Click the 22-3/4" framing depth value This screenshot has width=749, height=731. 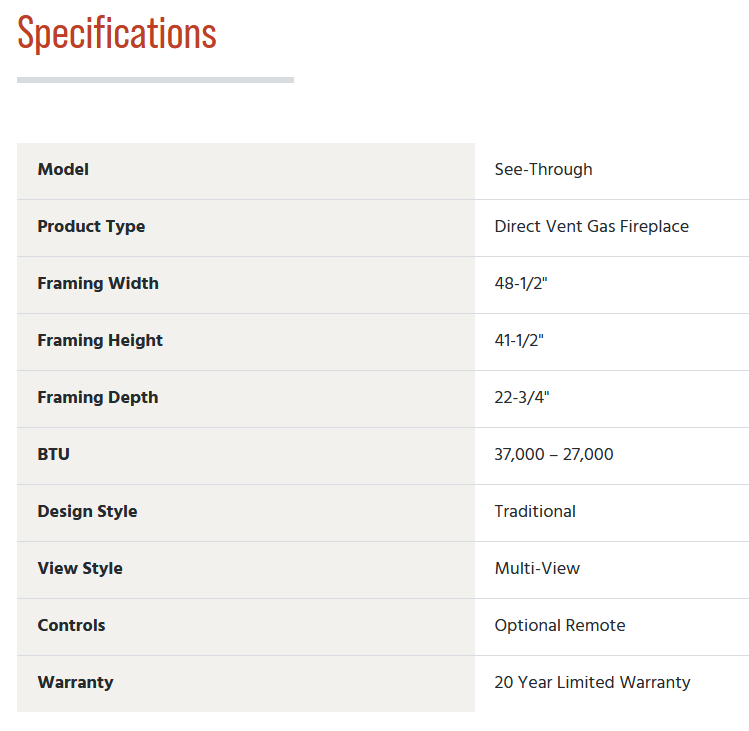pos(522,398)
